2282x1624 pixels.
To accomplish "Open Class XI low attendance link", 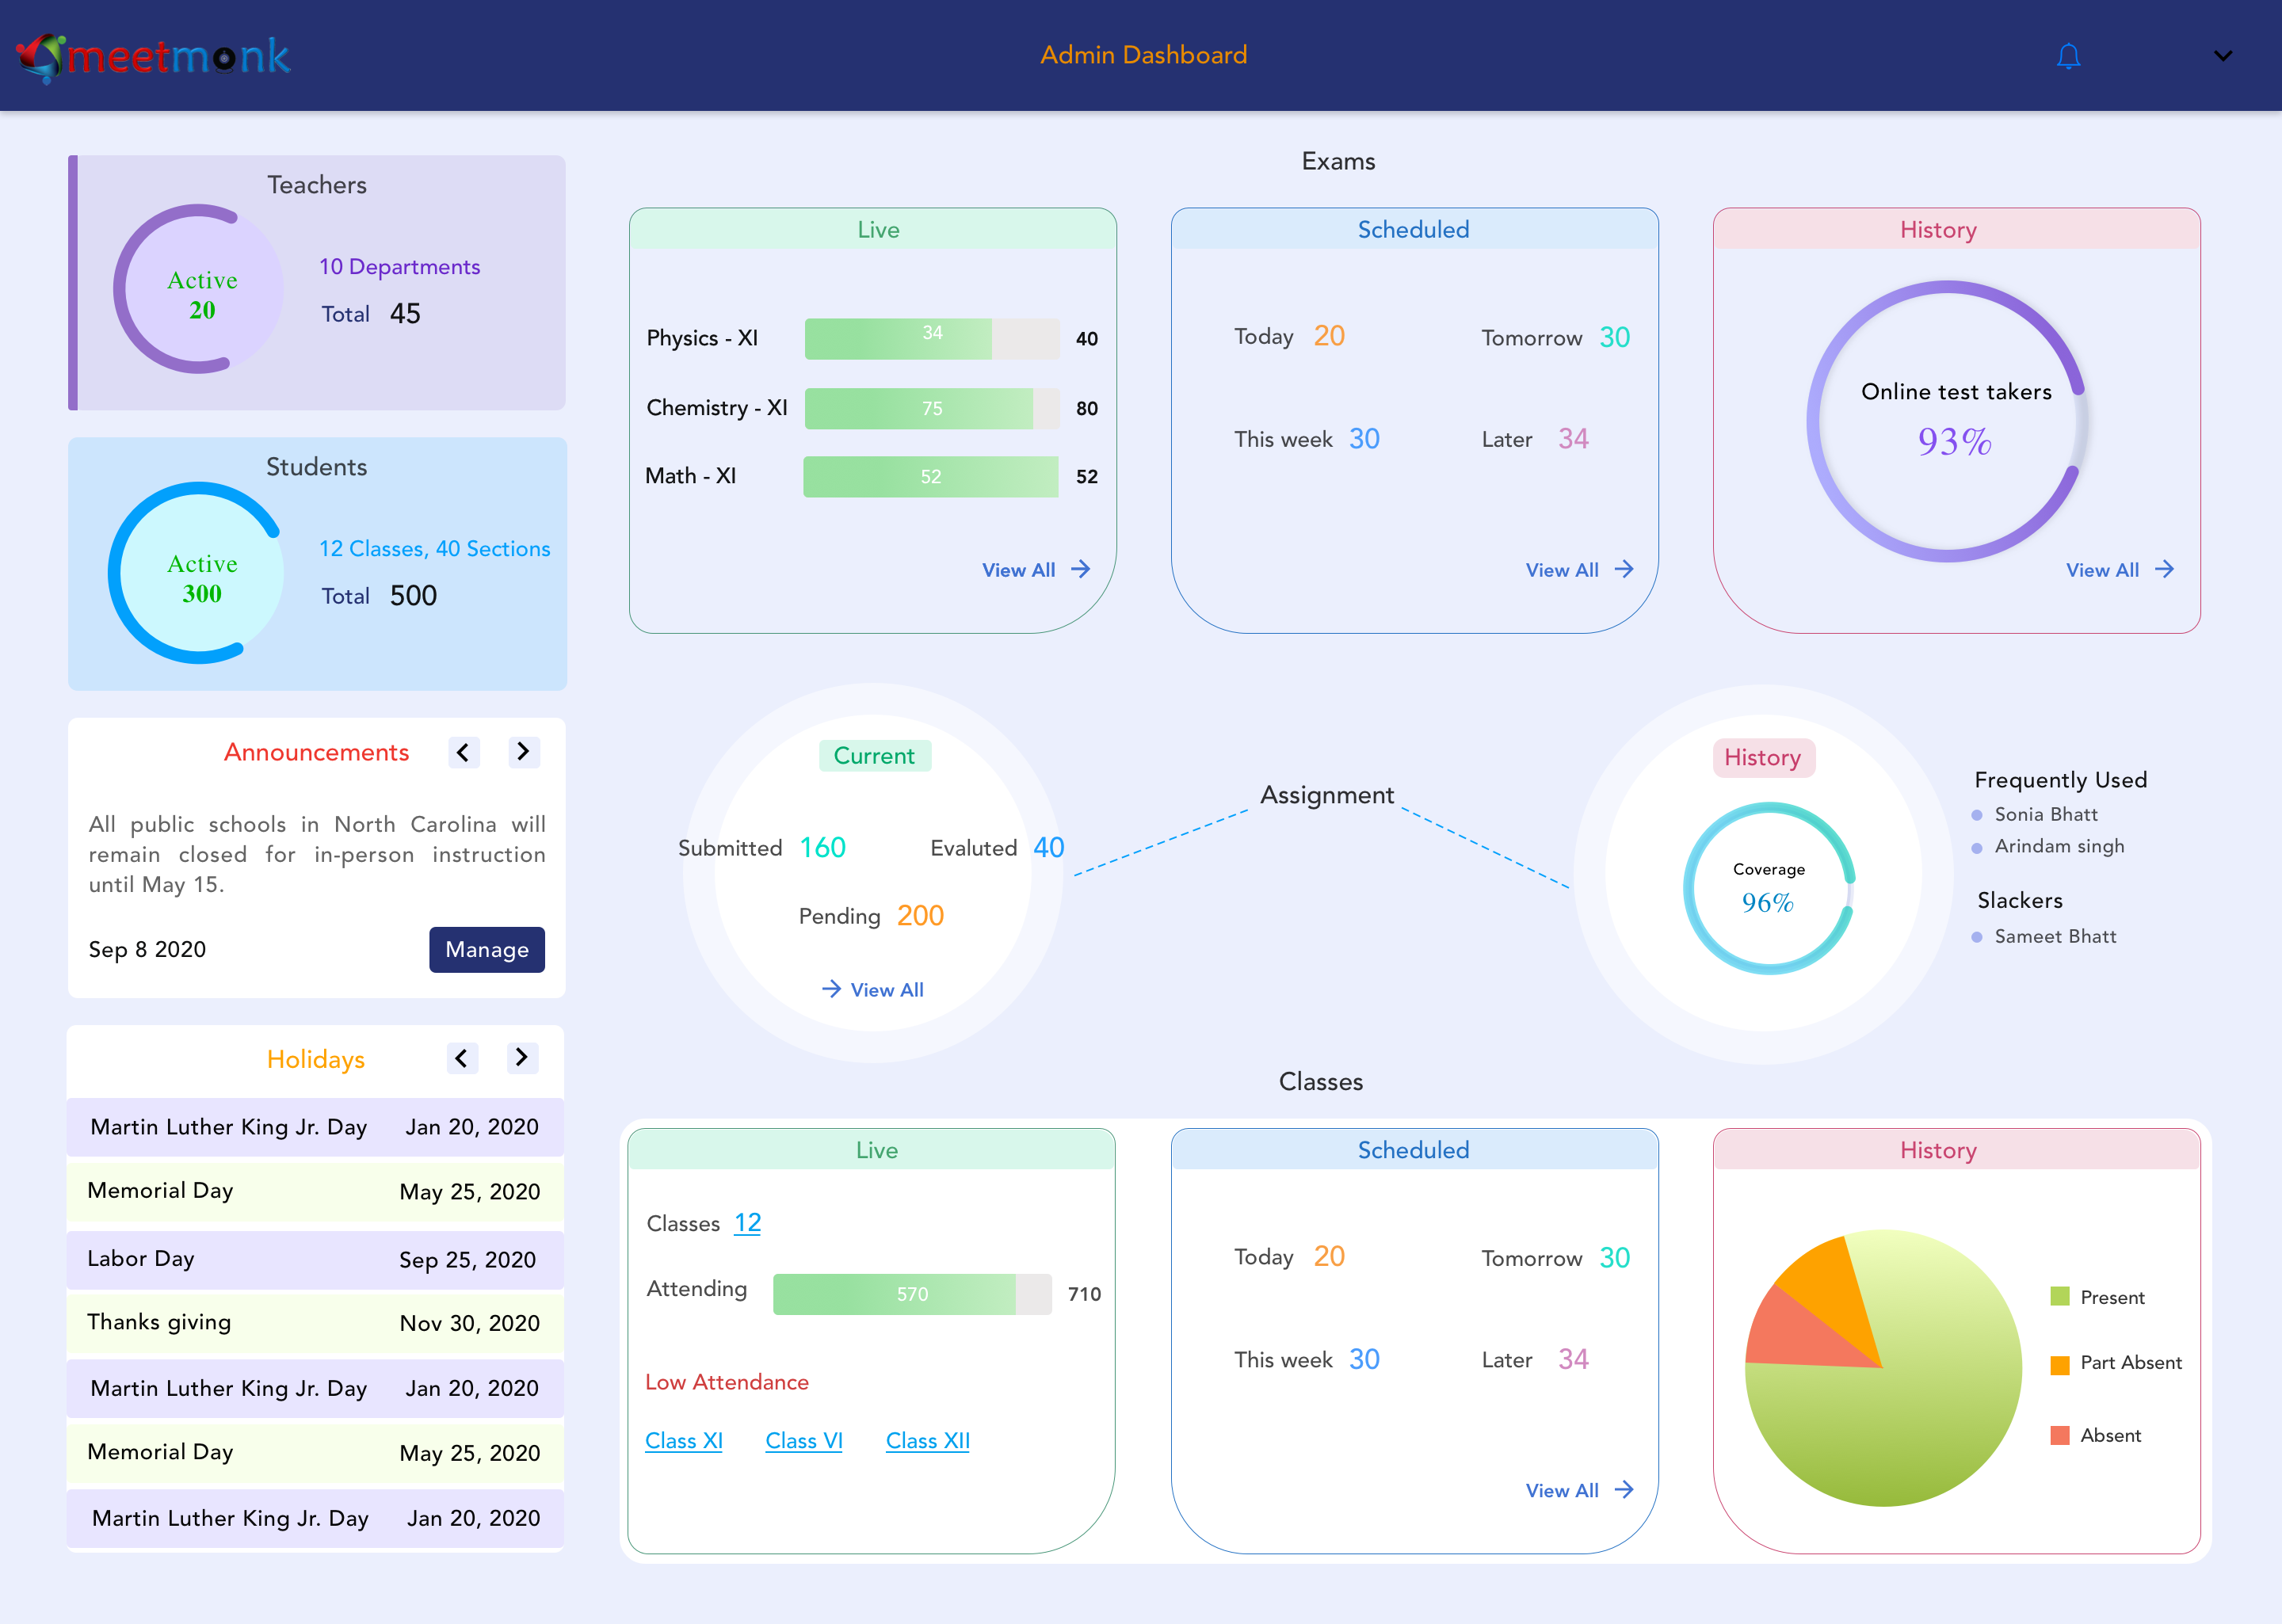I will click(x=683, y=1441).
